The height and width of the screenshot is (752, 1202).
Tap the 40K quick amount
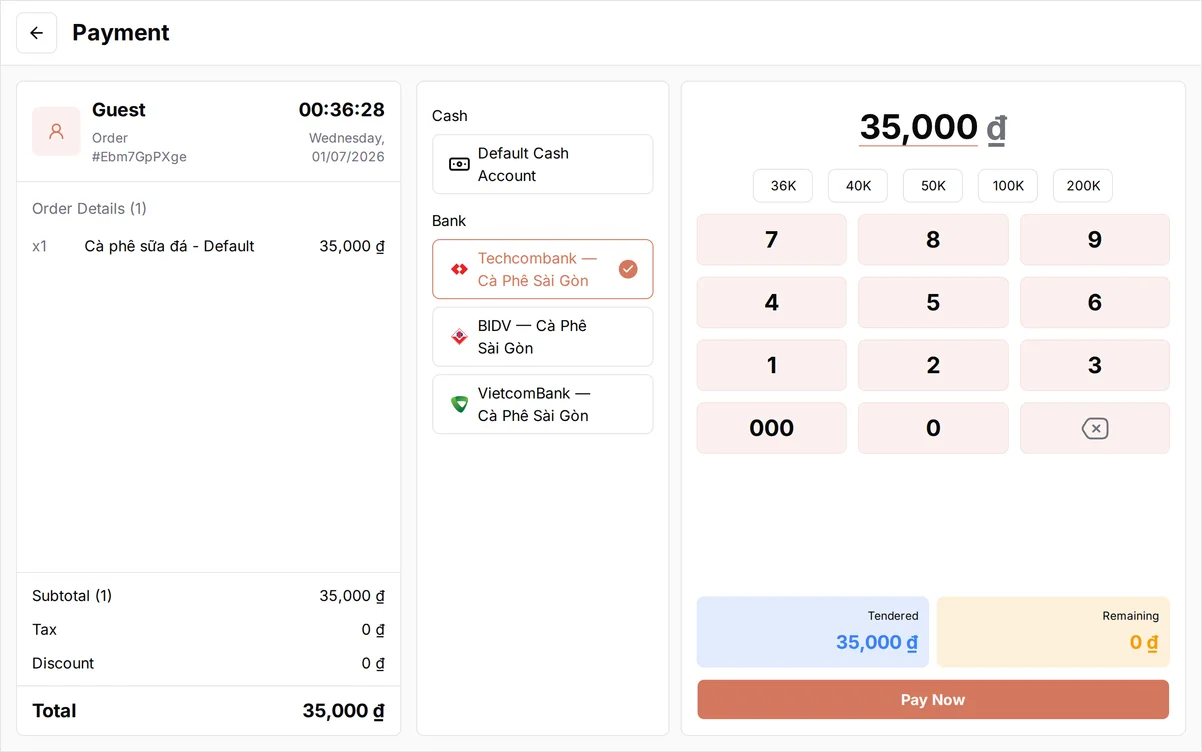(x=858, y=185)
